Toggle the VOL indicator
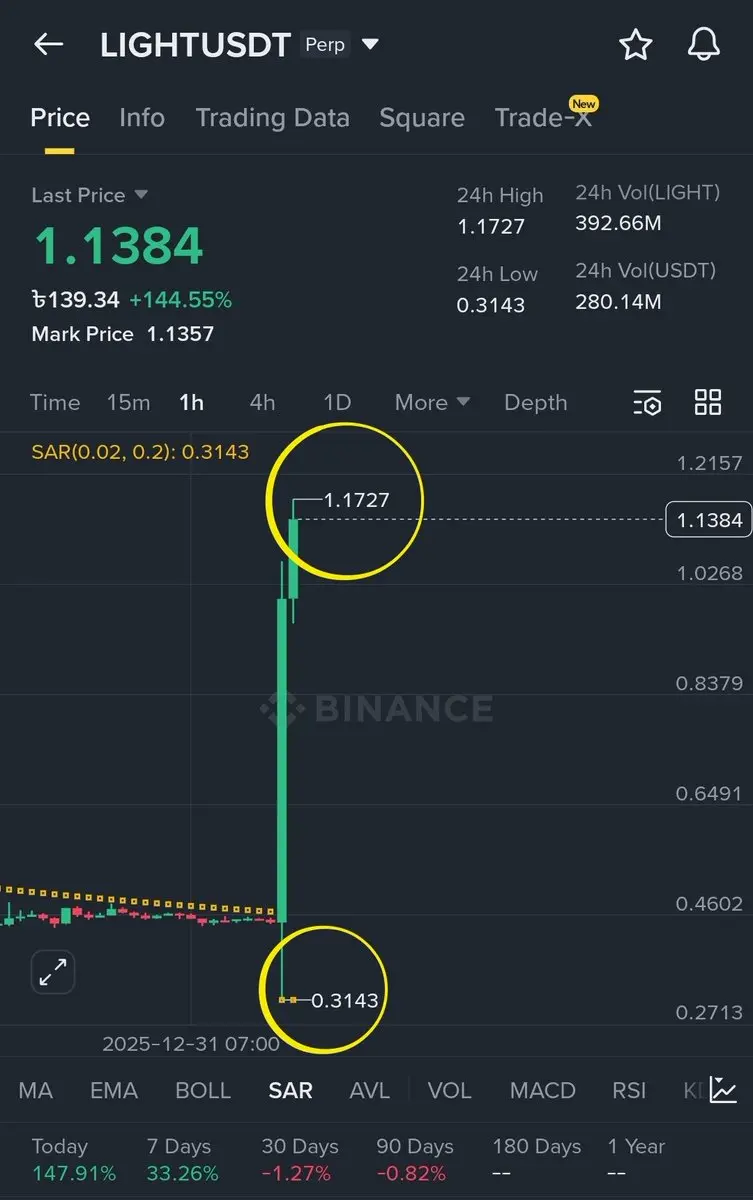The width and height of the screenshot is (753, 1200). [x=449, y=1090]
